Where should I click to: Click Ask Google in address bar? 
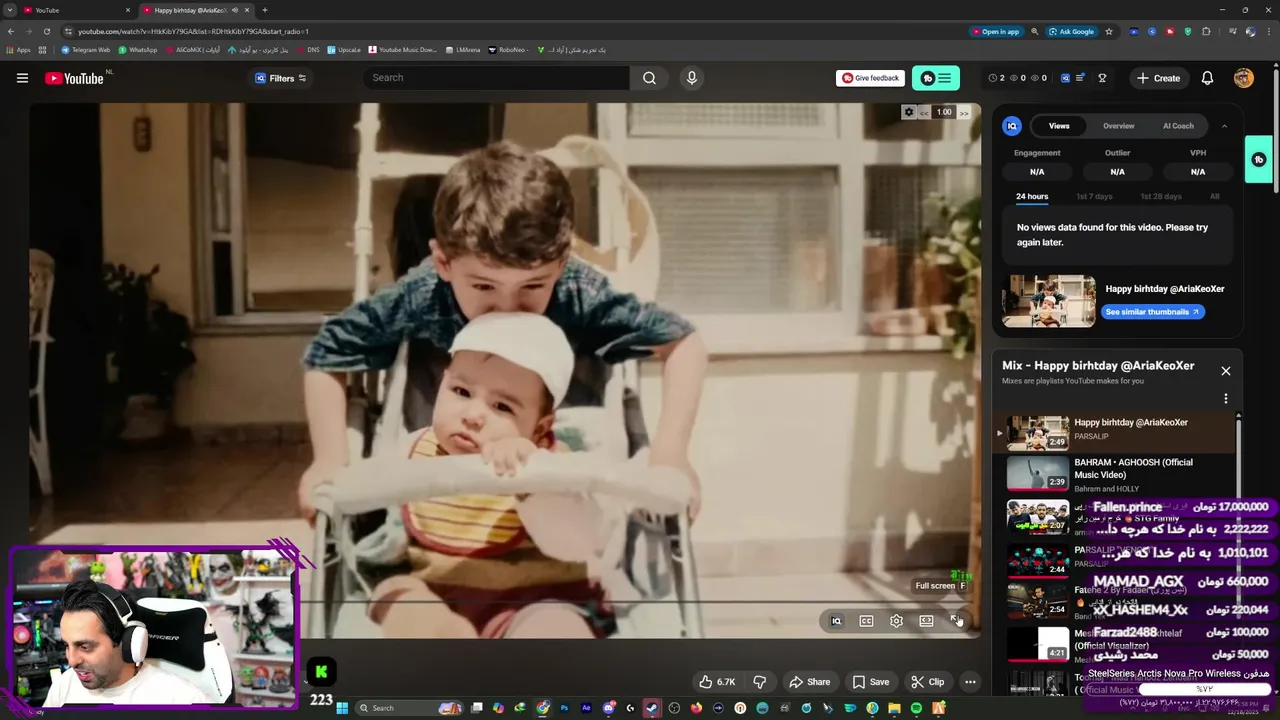click(x=1071, y=31)
